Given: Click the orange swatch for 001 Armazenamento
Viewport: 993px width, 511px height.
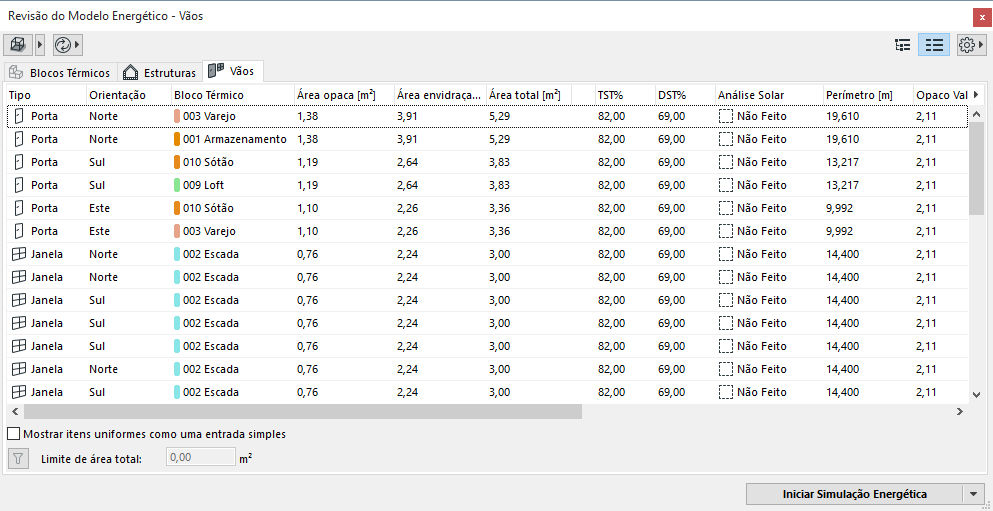Looking at the screenshot, I should [177, 139].
